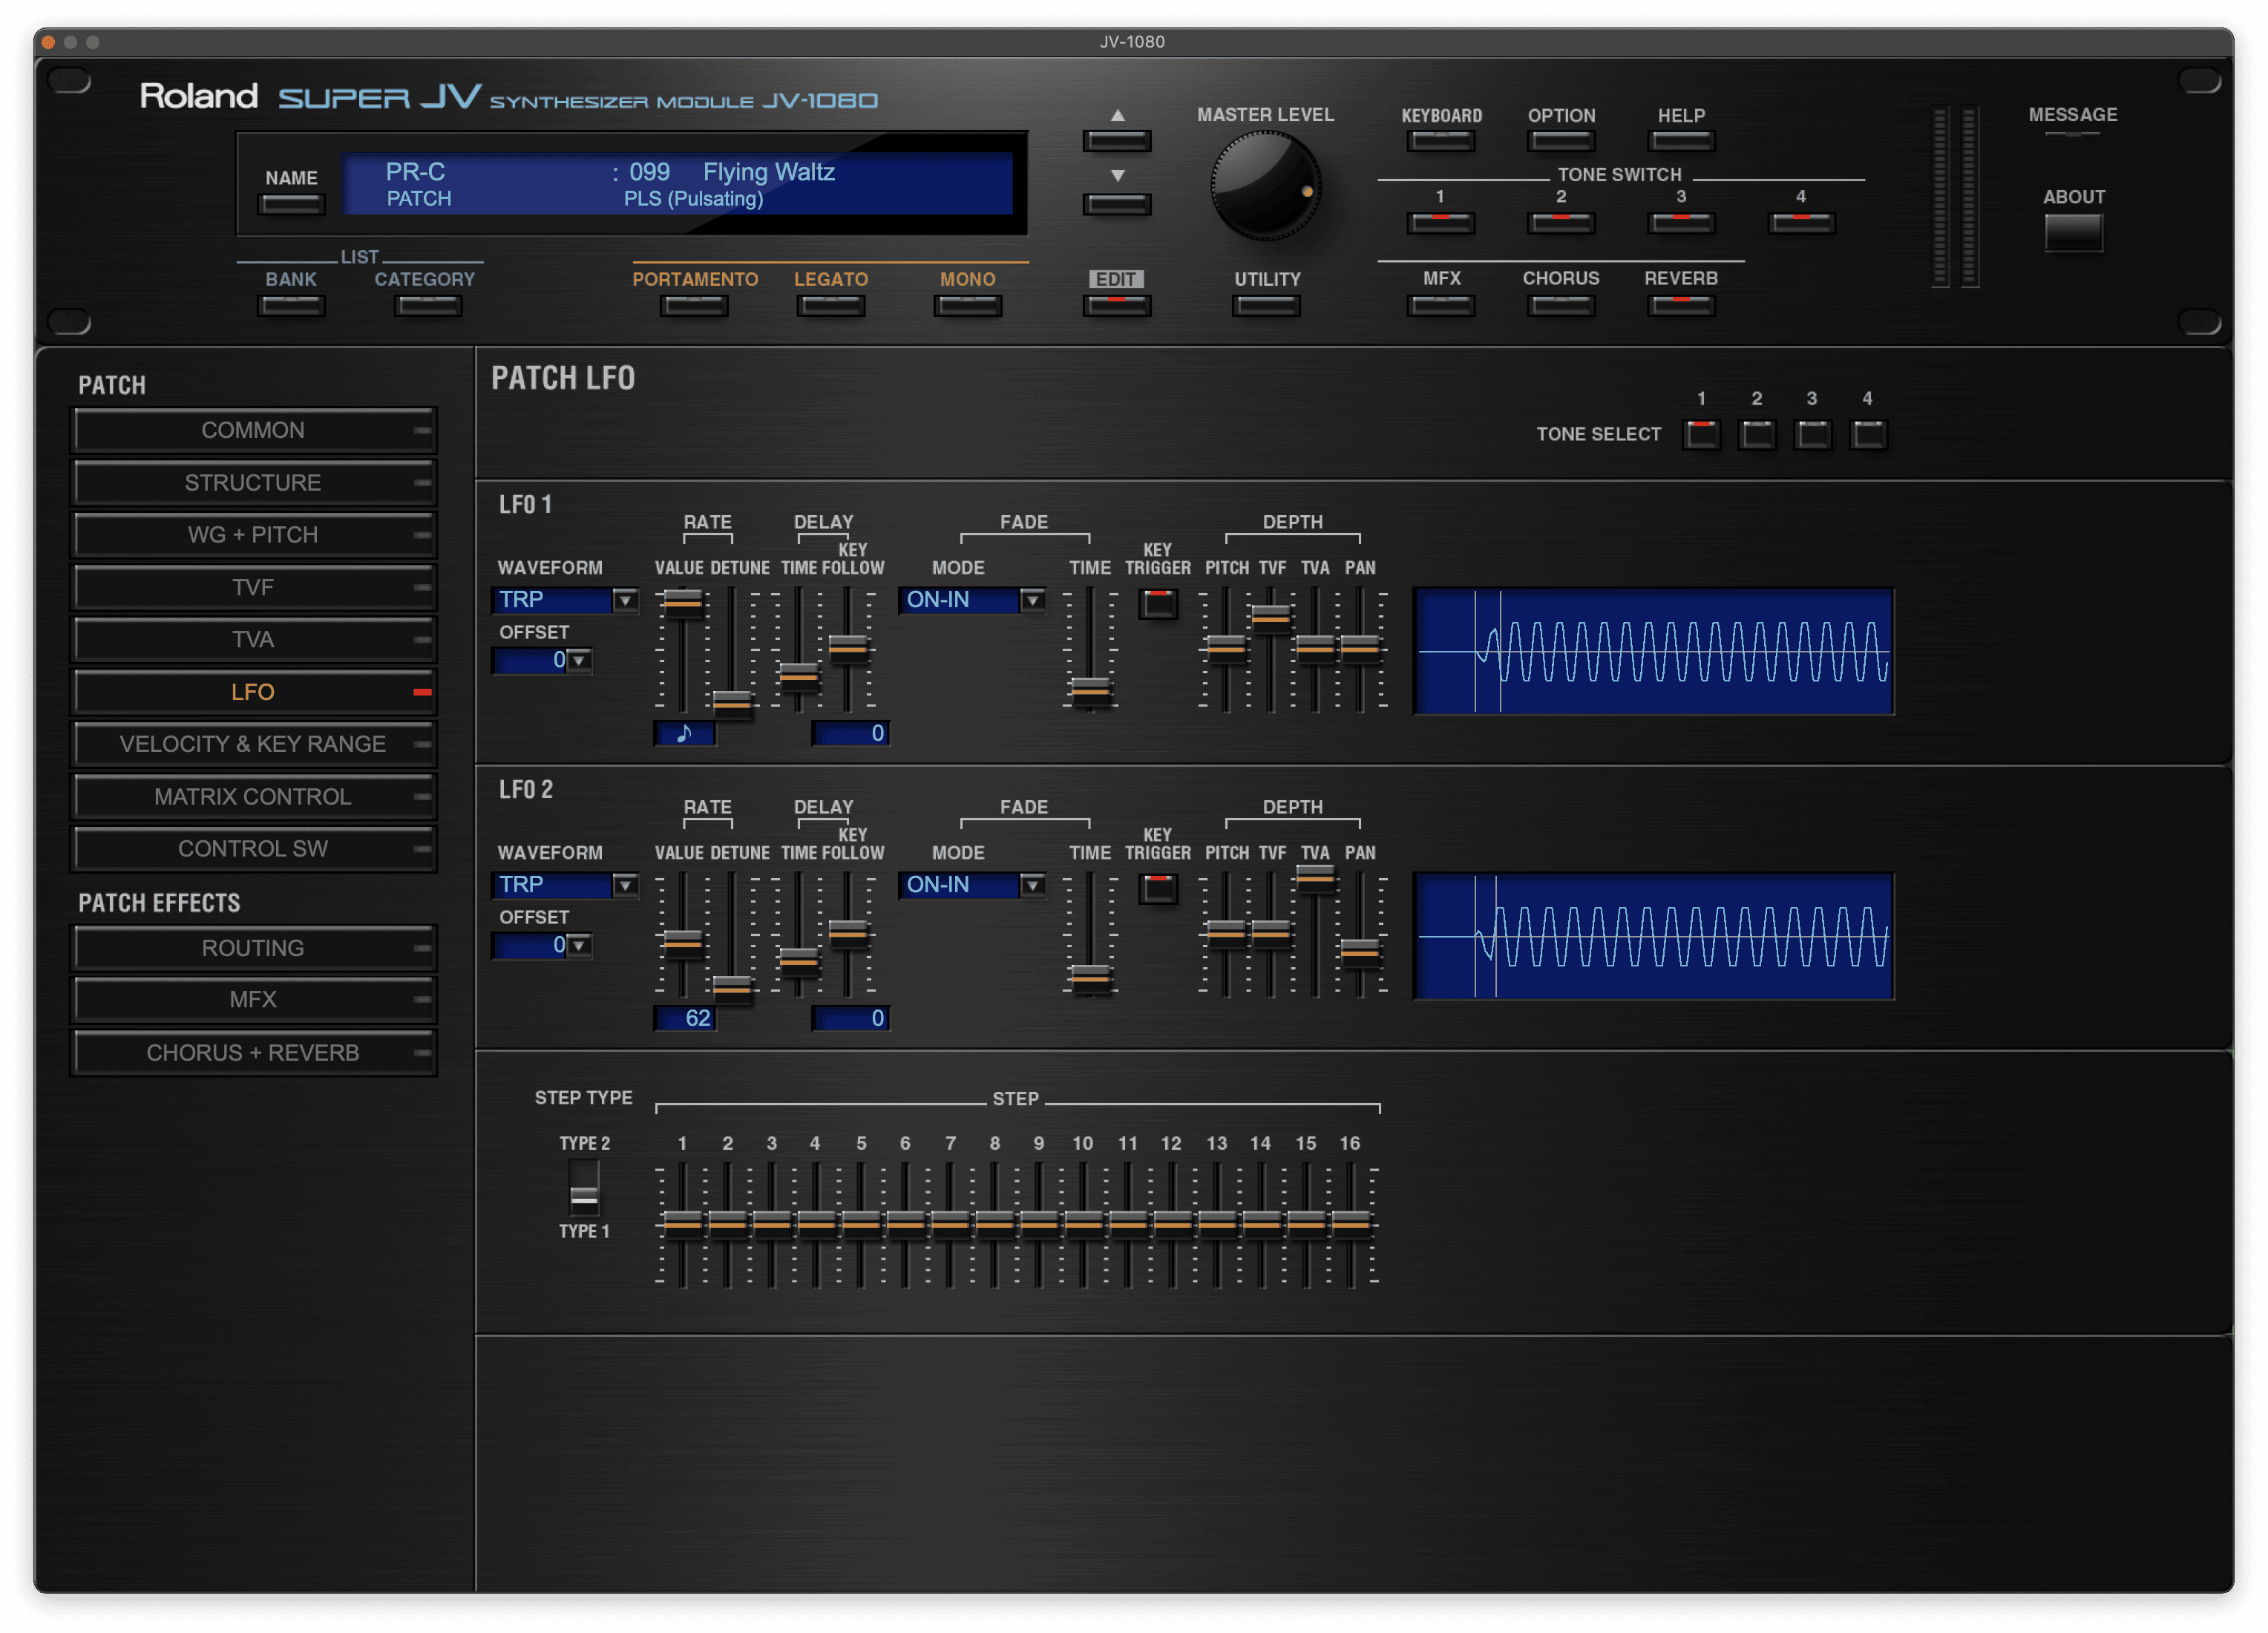The height and width of the screenshot is (1633, 2268).
Task: Switch to the TVF section
Action: [253, 587]
